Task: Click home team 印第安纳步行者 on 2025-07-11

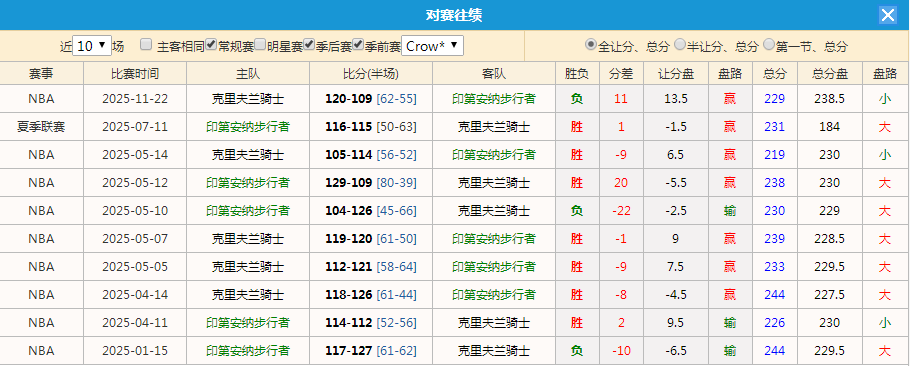Action: (x=248, y=126)
